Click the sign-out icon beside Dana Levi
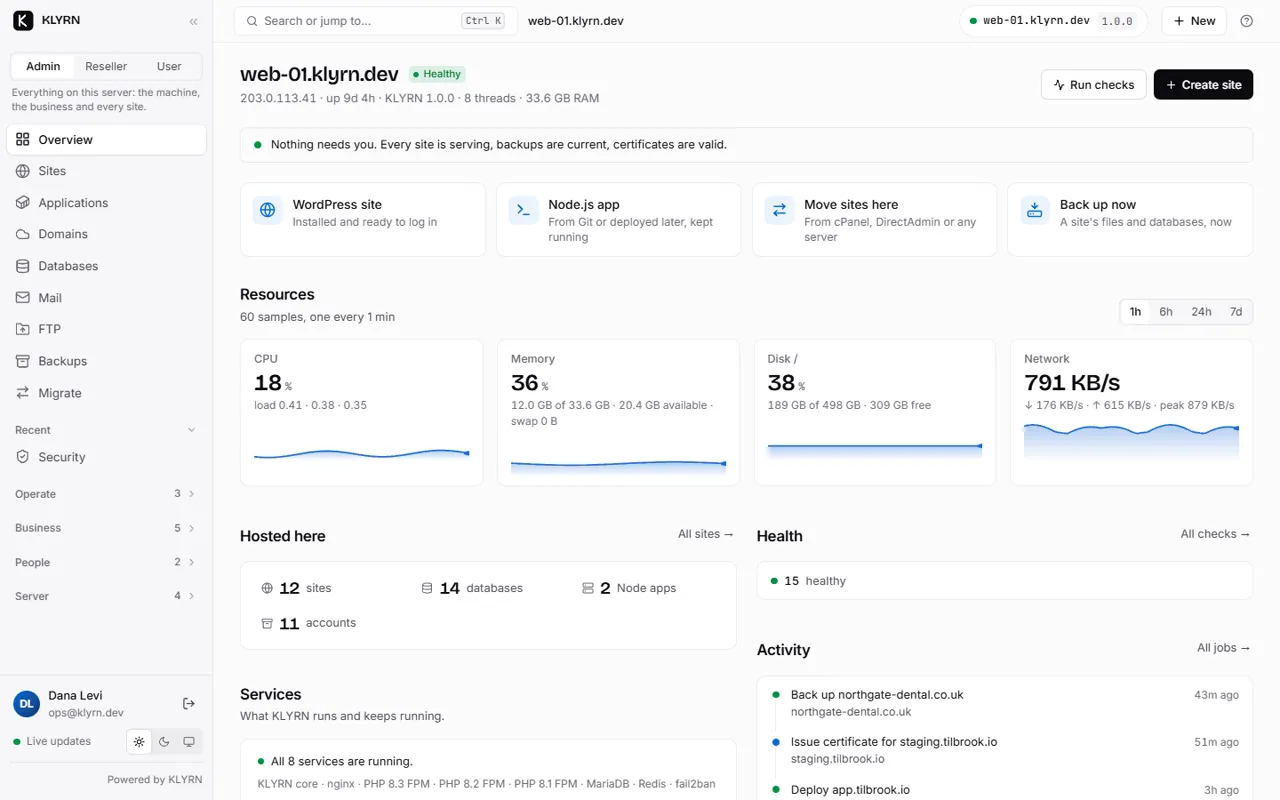Viewport: 1280px width, 800px height. click(189, 704)
